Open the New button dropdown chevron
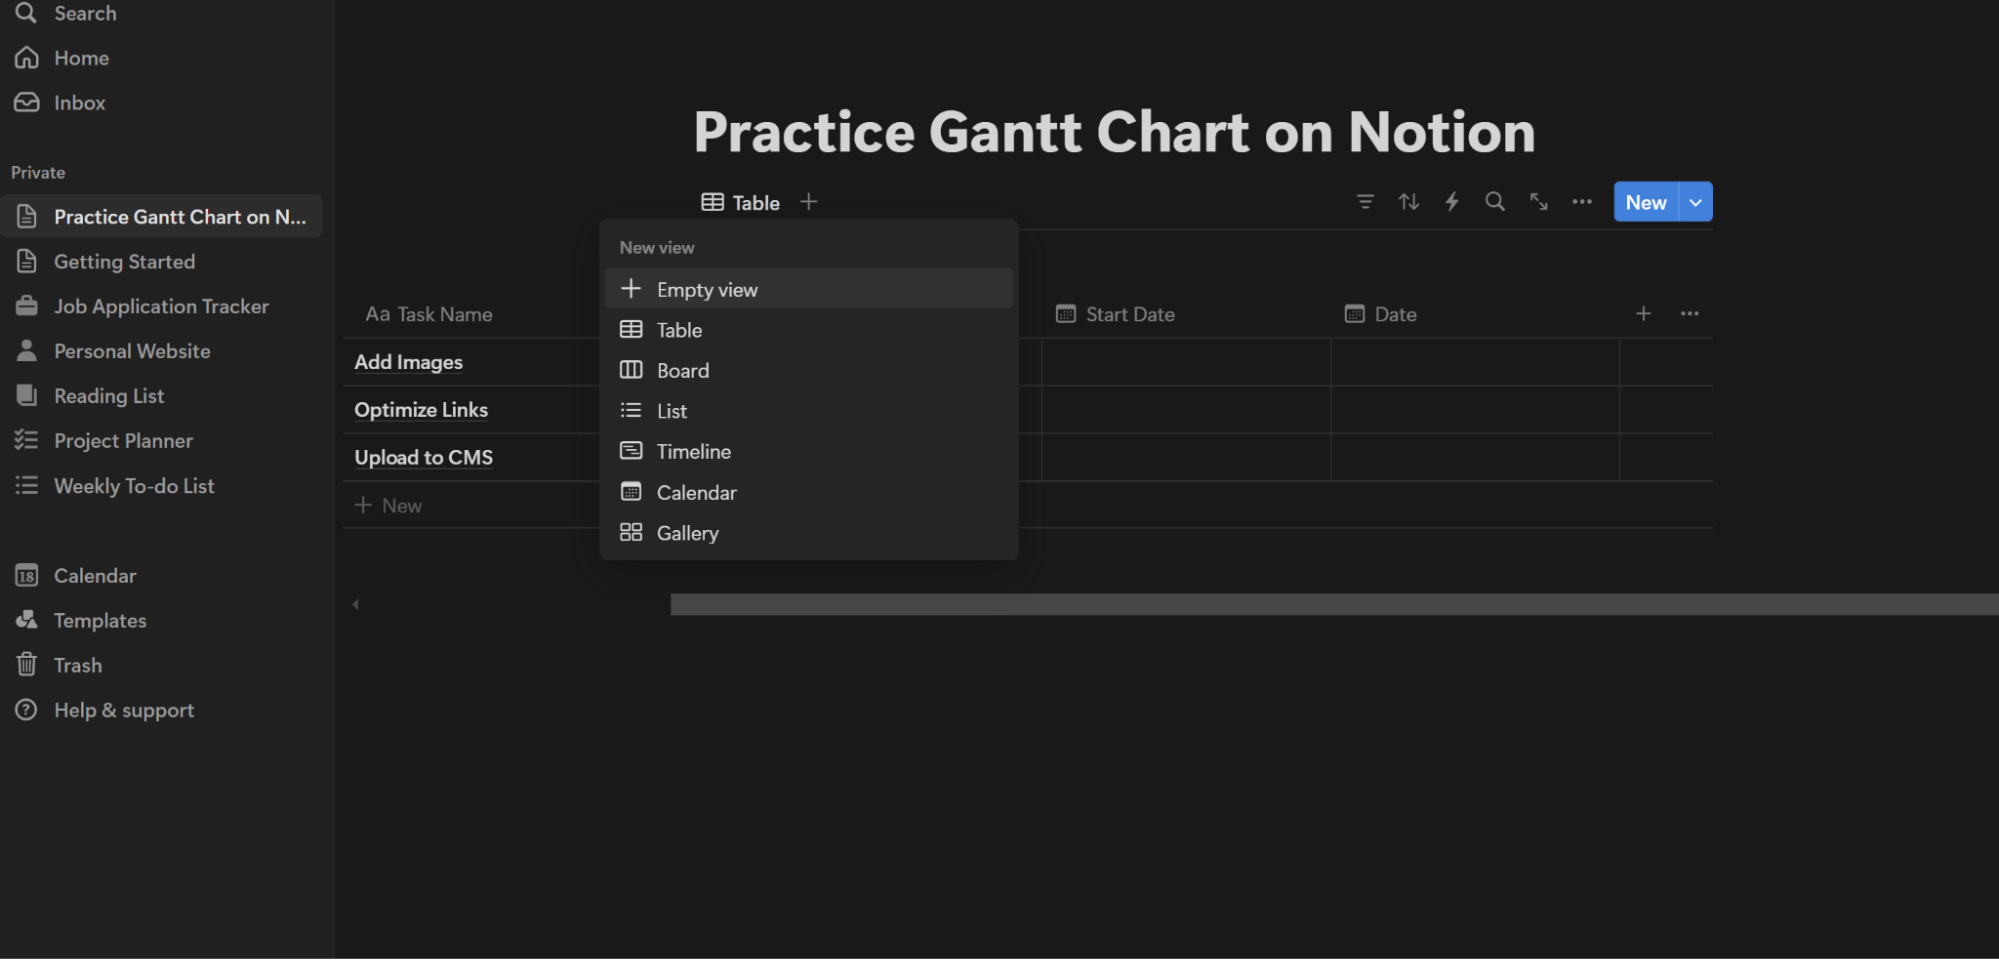The height and width of the screenshot is (960, 1999). (1695, 201)
